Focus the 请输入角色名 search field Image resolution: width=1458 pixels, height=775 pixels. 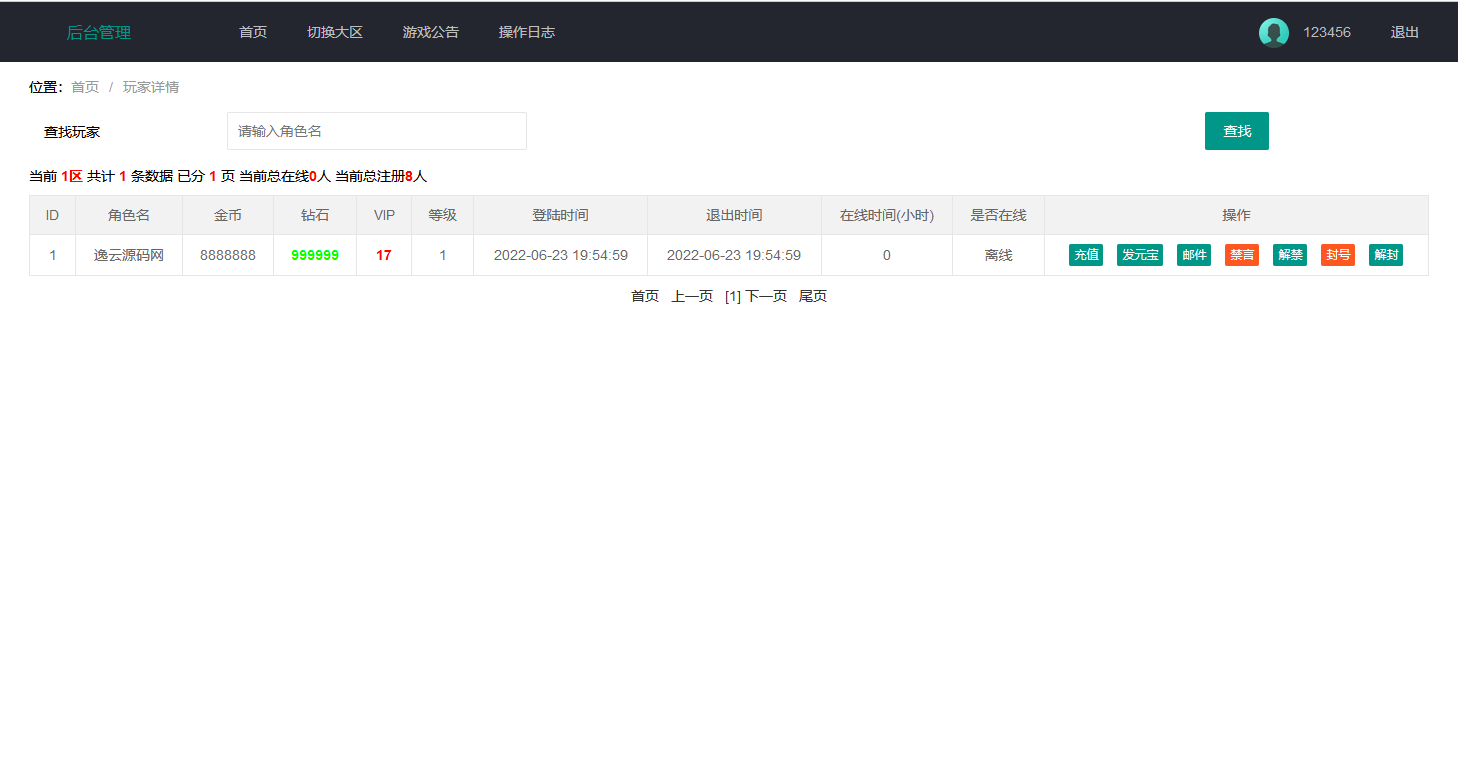pos(377,131)
